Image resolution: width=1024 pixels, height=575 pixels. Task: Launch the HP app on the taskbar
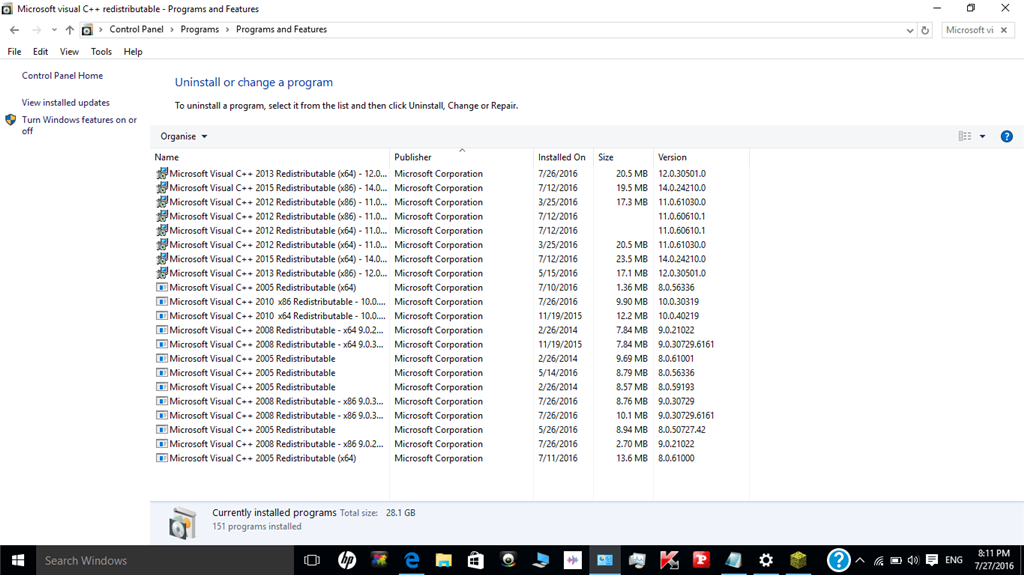coord(347,560)
